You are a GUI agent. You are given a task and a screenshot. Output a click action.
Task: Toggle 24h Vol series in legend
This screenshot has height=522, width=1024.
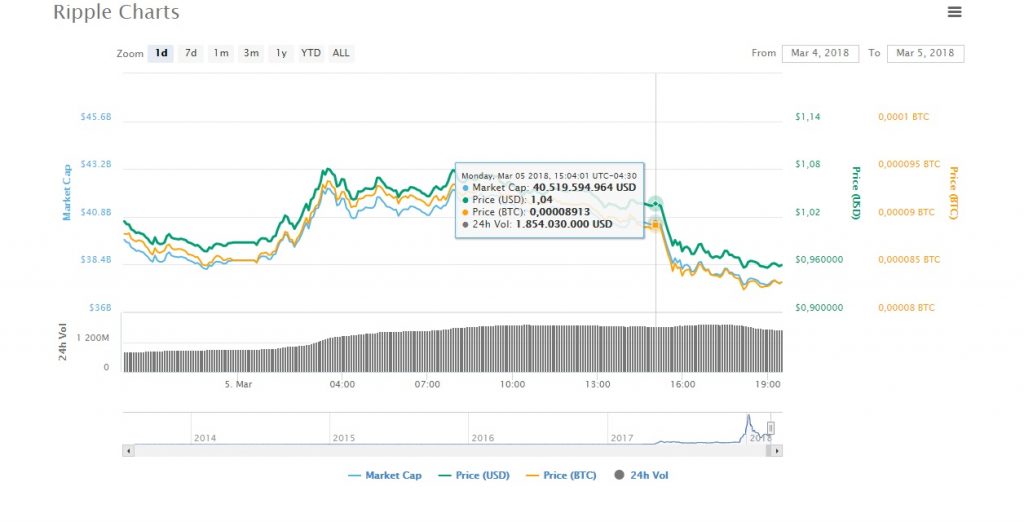tap(641, 476)
